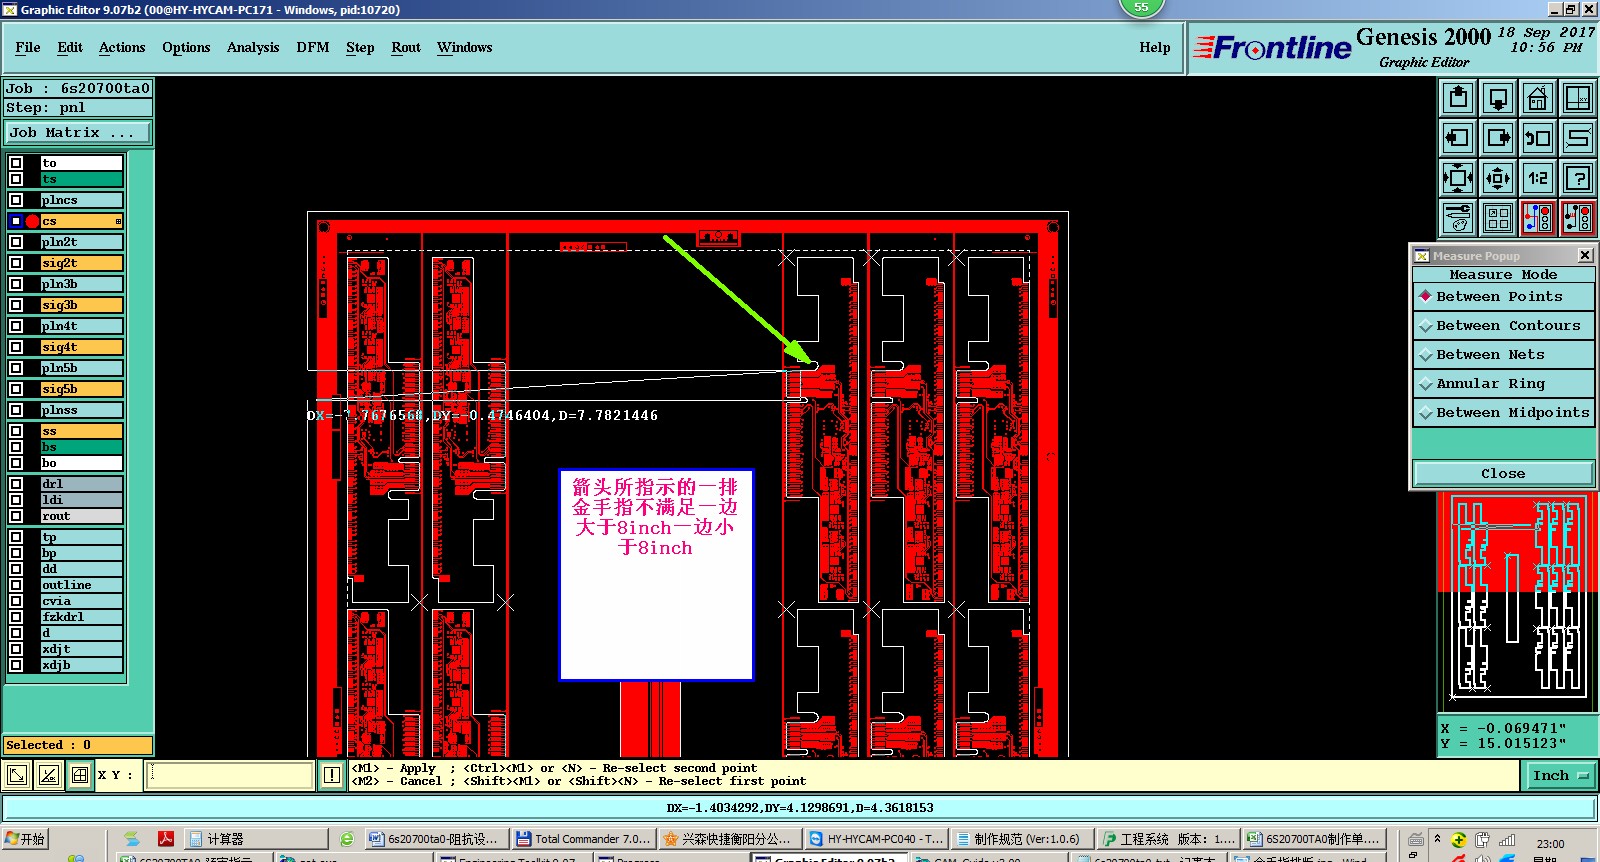Open the Start button on the taskbar

[25, 839]
